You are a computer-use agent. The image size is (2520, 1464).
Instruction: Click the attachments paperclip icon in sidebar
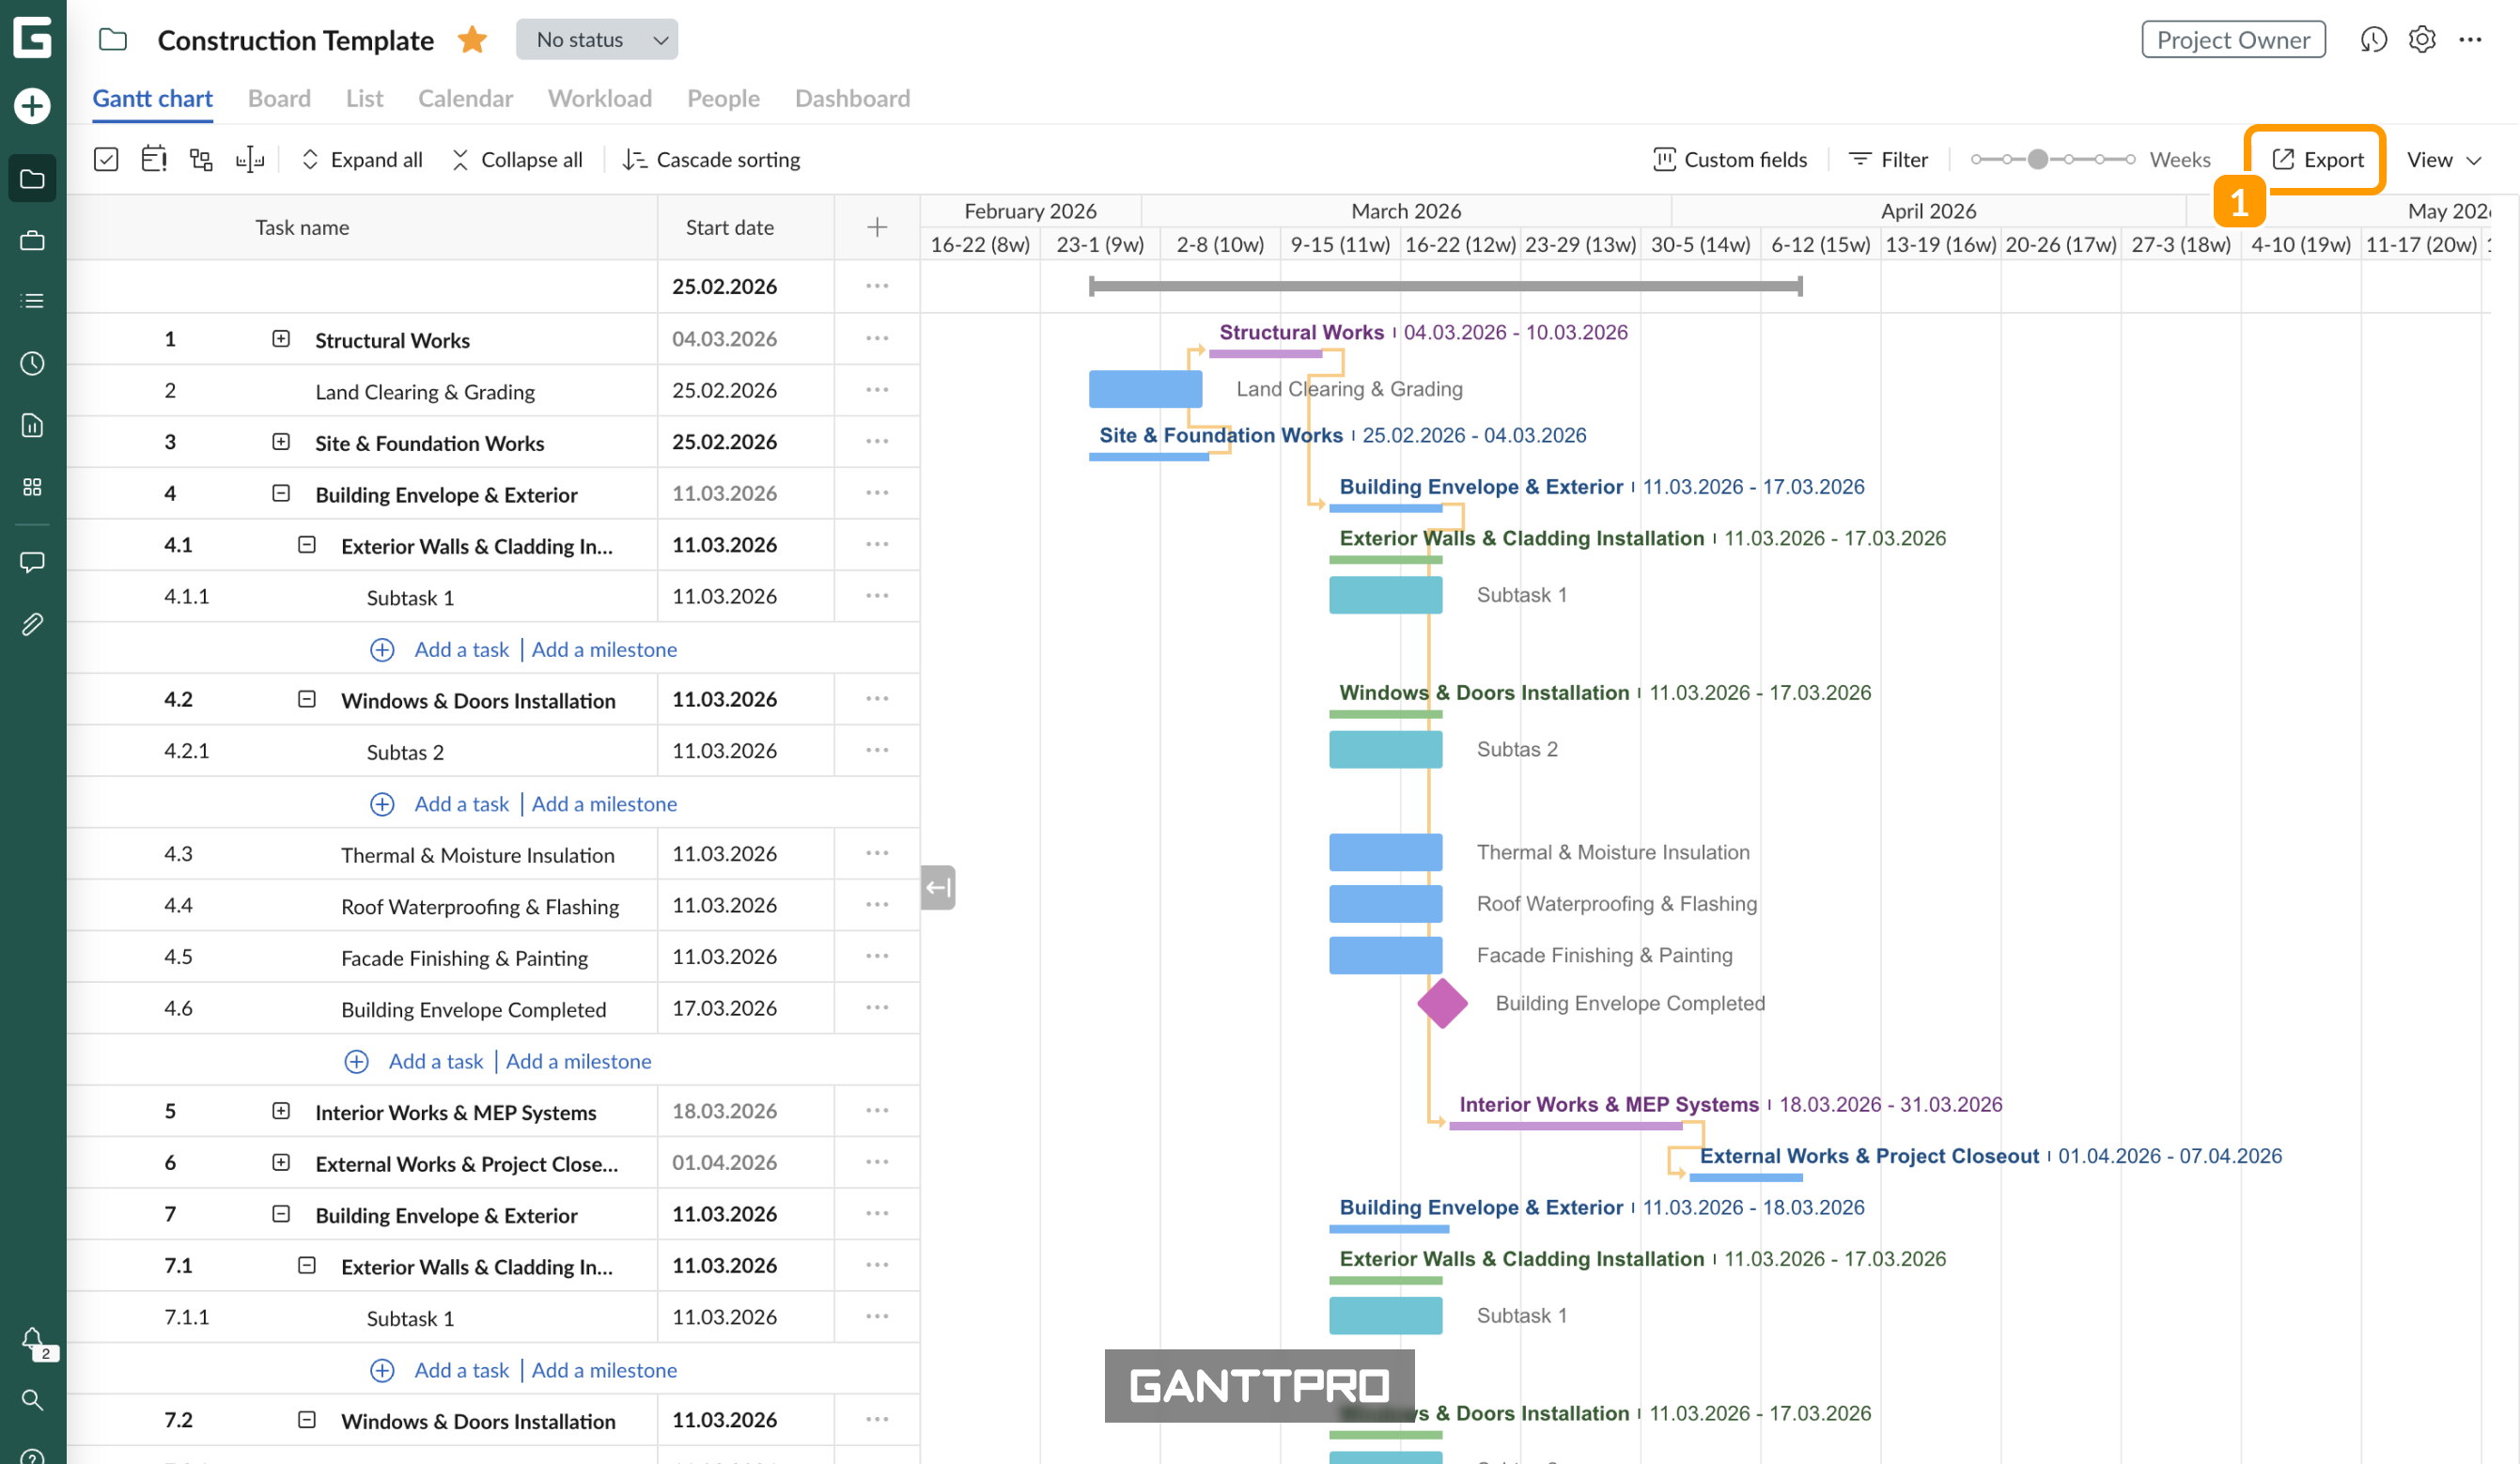(x=32, y=625)
